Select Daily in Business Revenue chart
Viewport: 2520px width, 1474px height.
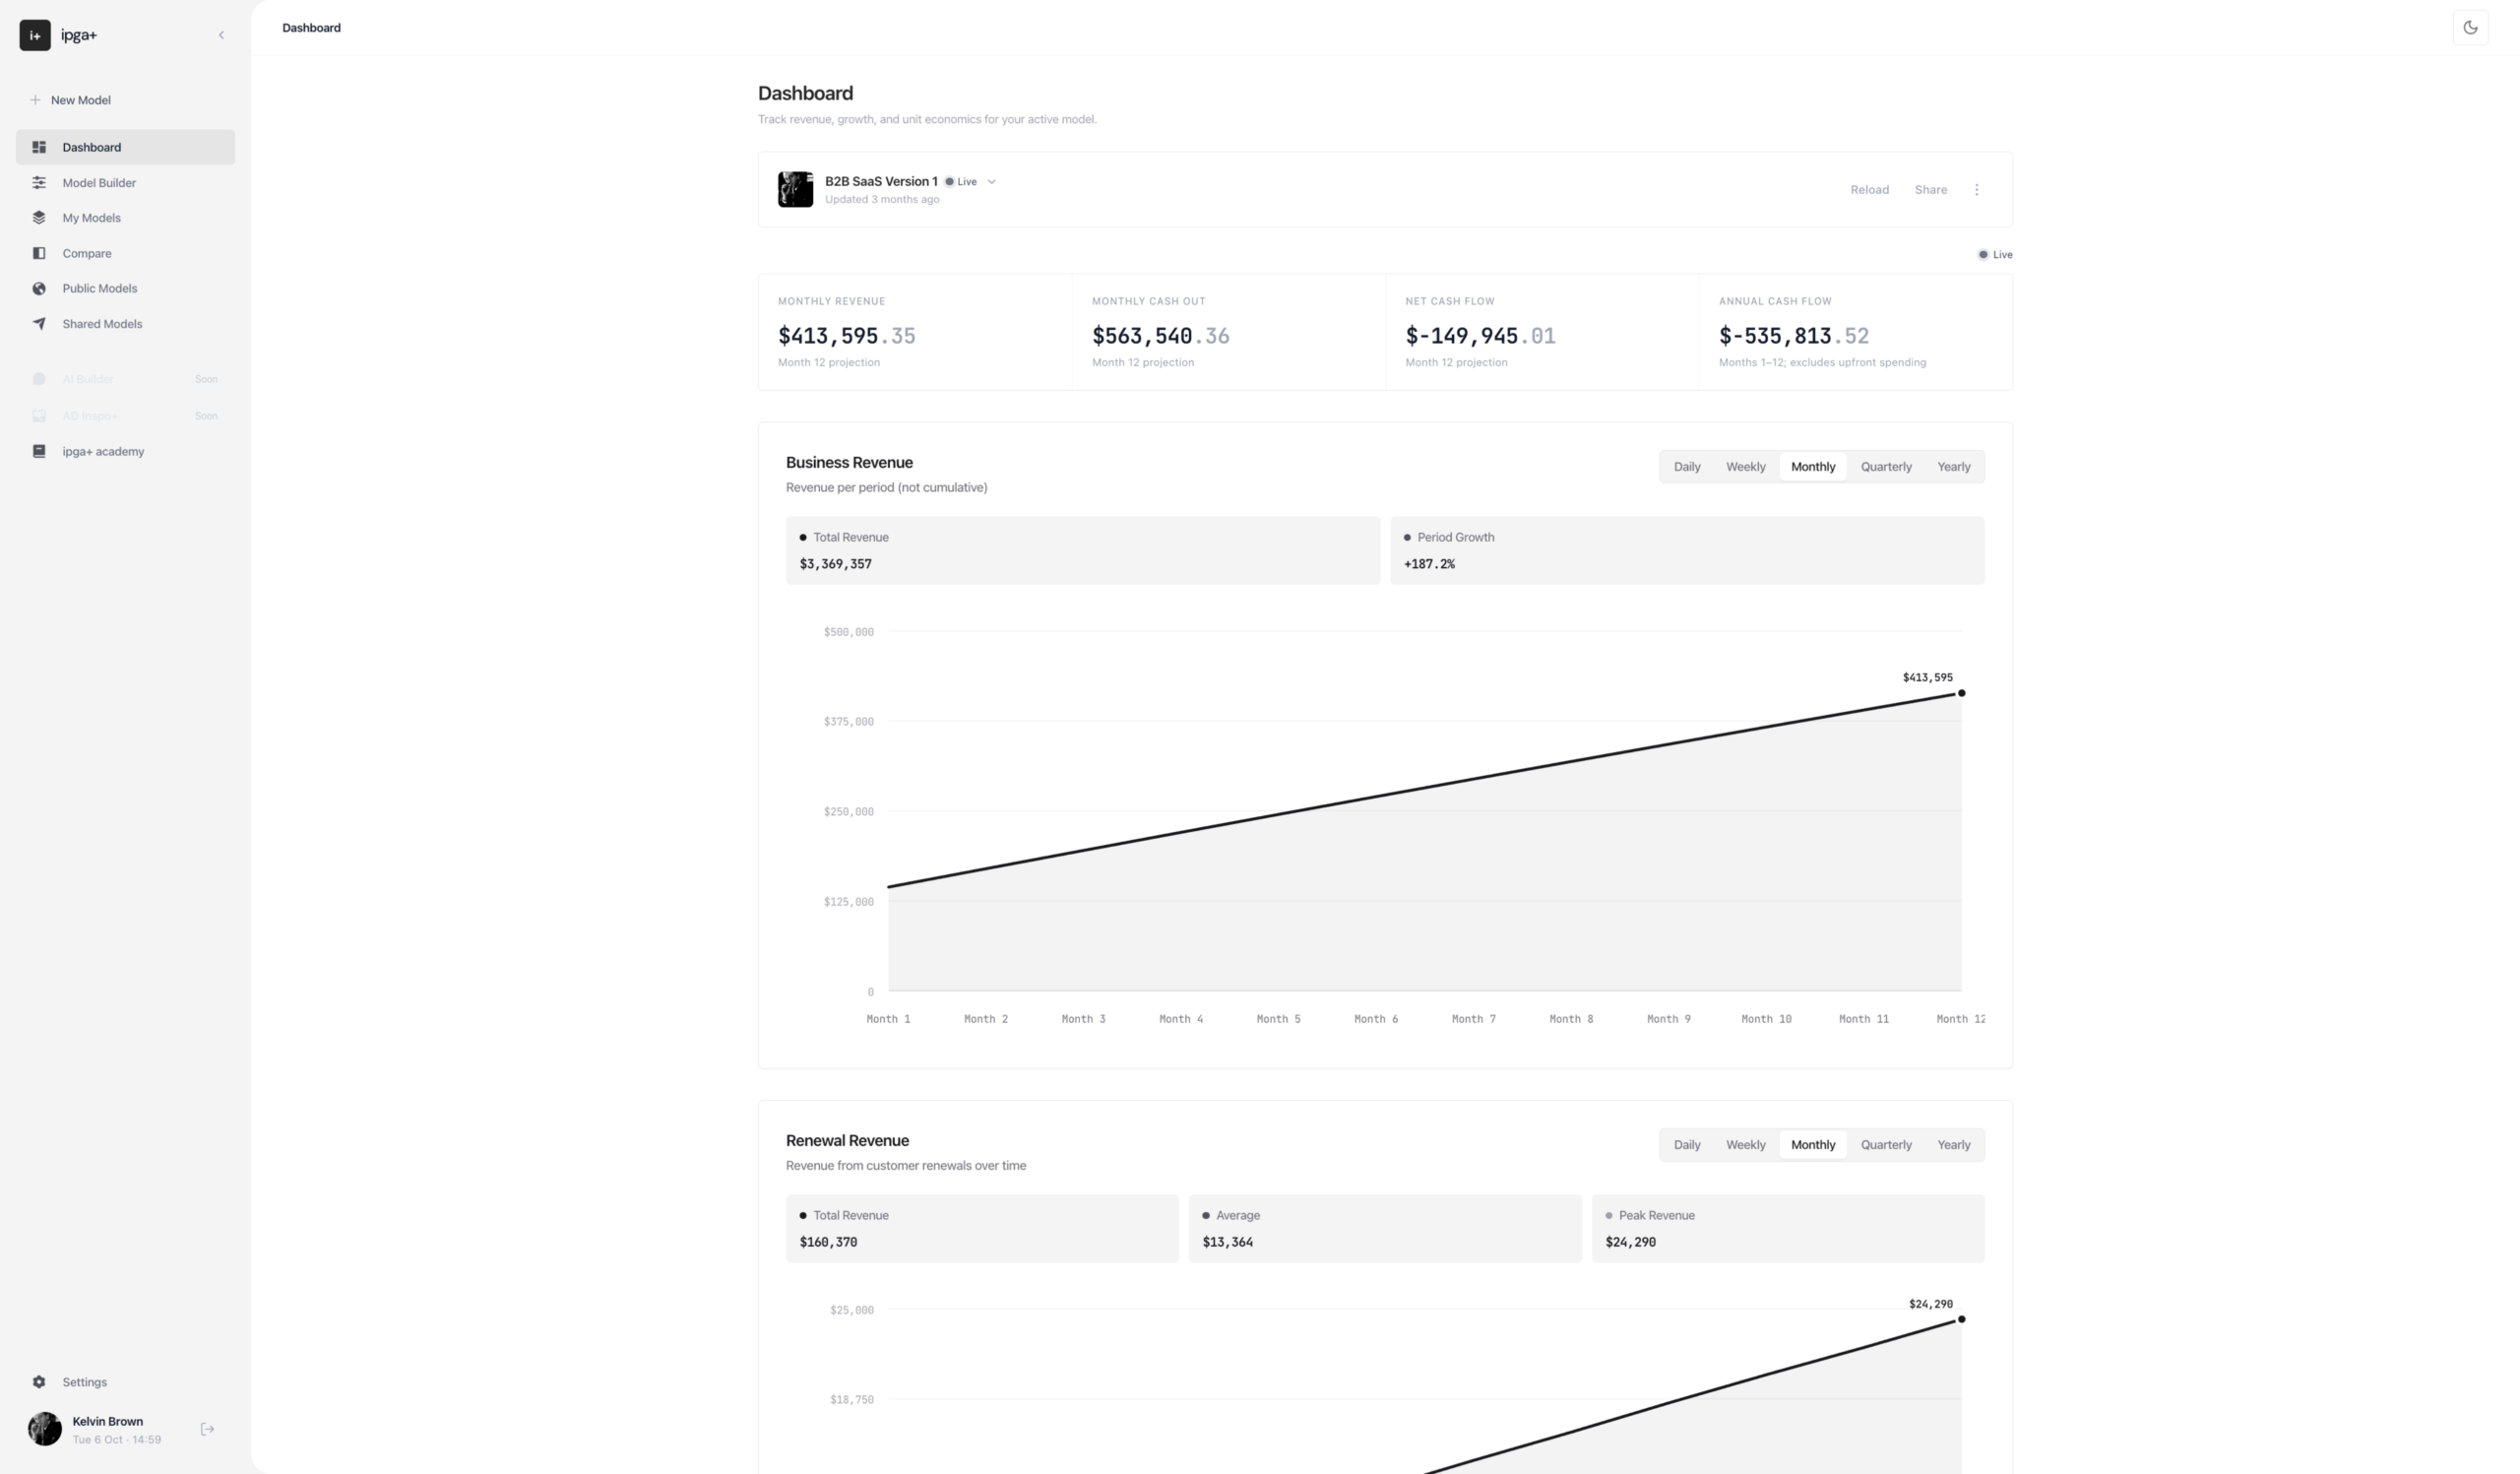click(x=1686, y=467)
